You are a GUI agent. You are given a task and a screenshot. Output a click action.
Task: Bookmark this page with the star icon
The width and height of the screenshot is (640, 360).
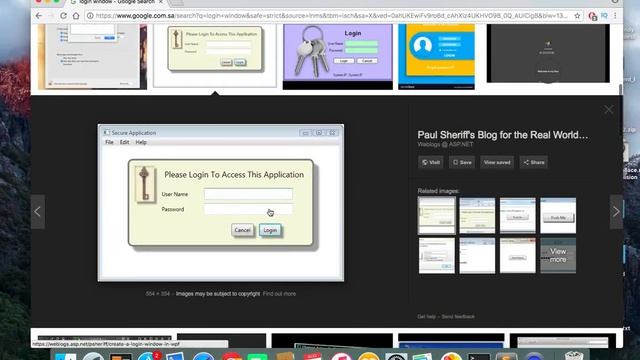click(x=577, y=16)
